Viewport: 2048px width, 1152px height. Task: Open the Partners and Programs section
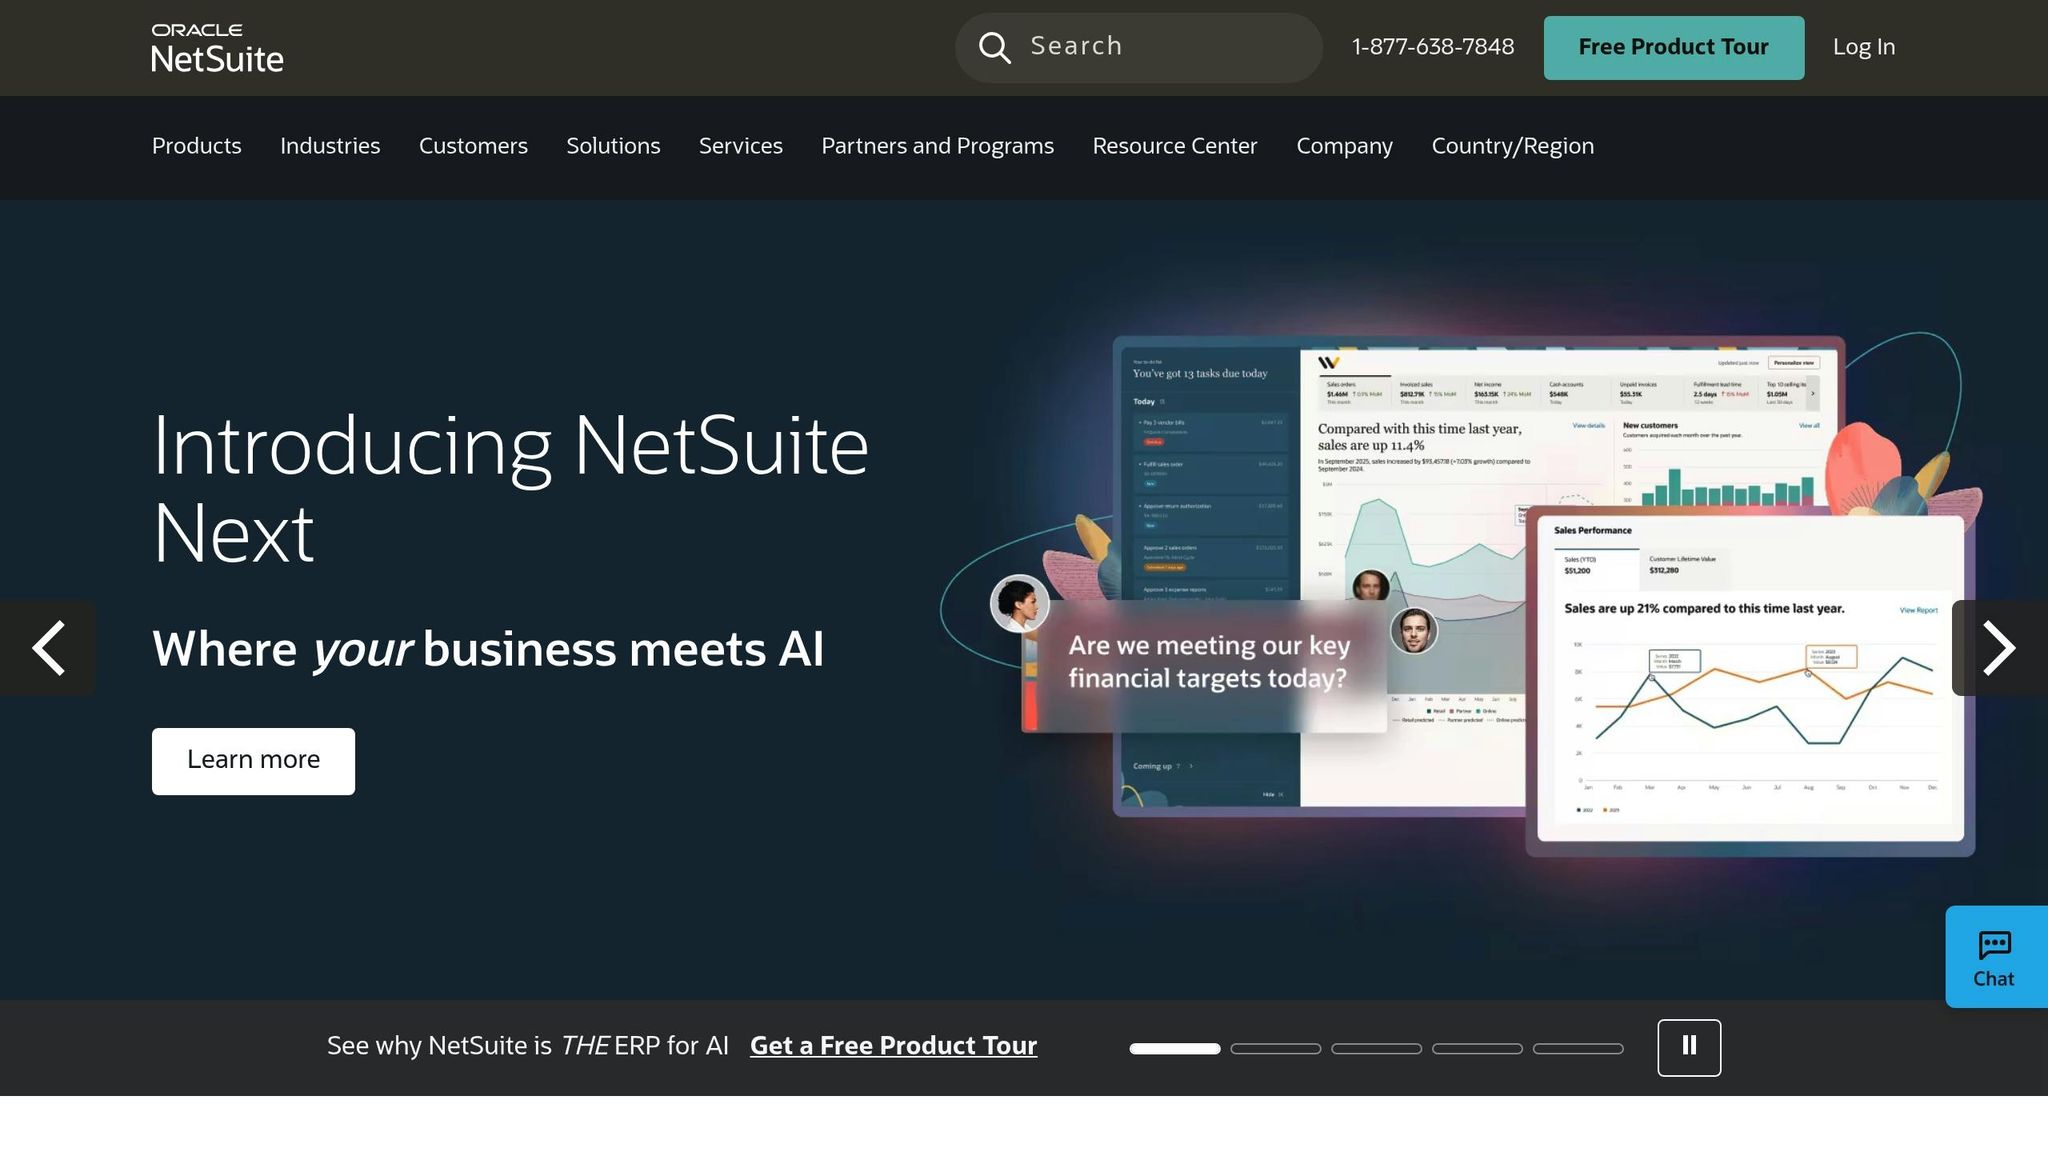click(937, 146)
